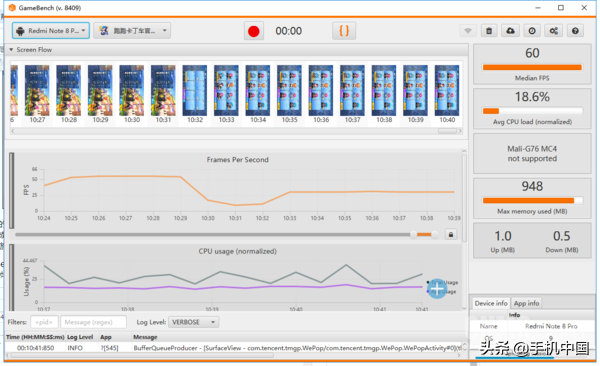Collapse the Screen Flow section
Viewport: 600px width, 366px height.
(11, 50)
